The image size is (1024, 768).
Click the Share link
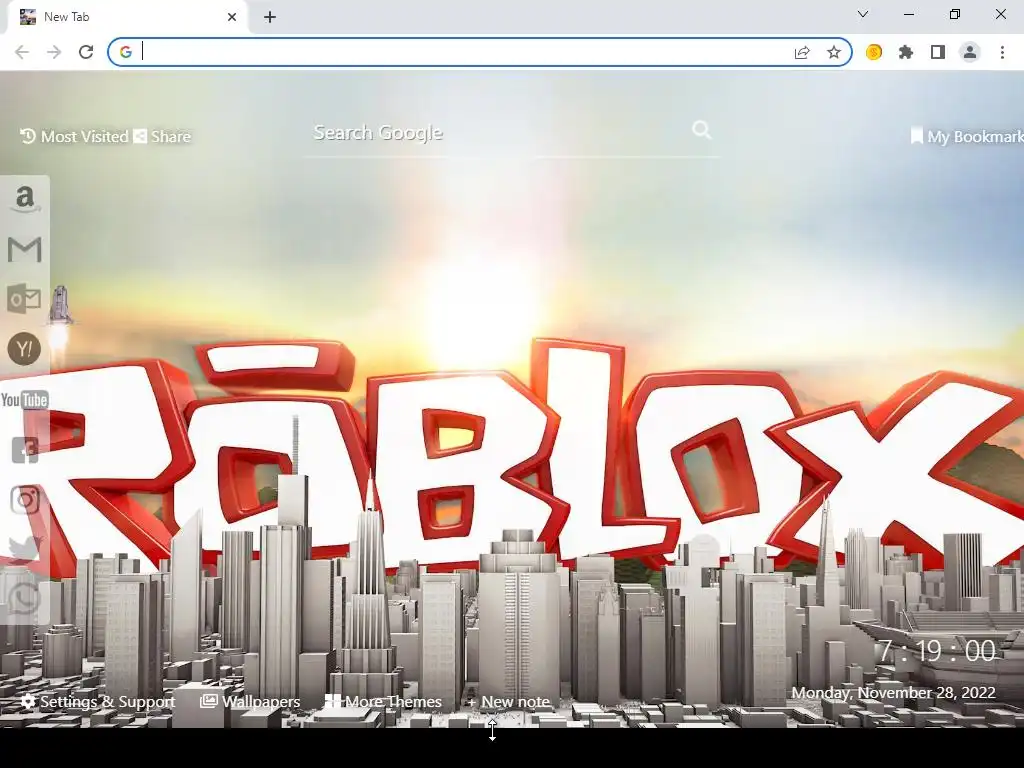pyautogui.click(x=162, y=136)
